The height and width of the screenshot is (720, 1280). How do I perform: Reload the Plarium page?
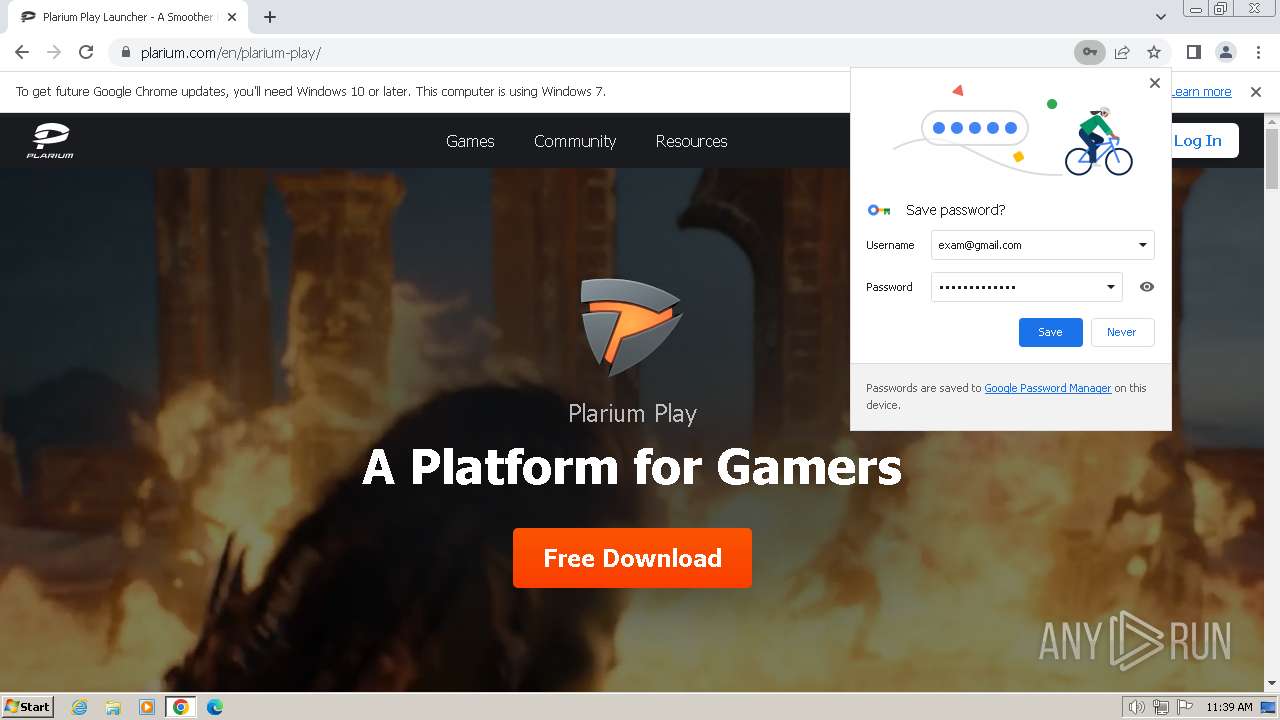tap(86, 52)
